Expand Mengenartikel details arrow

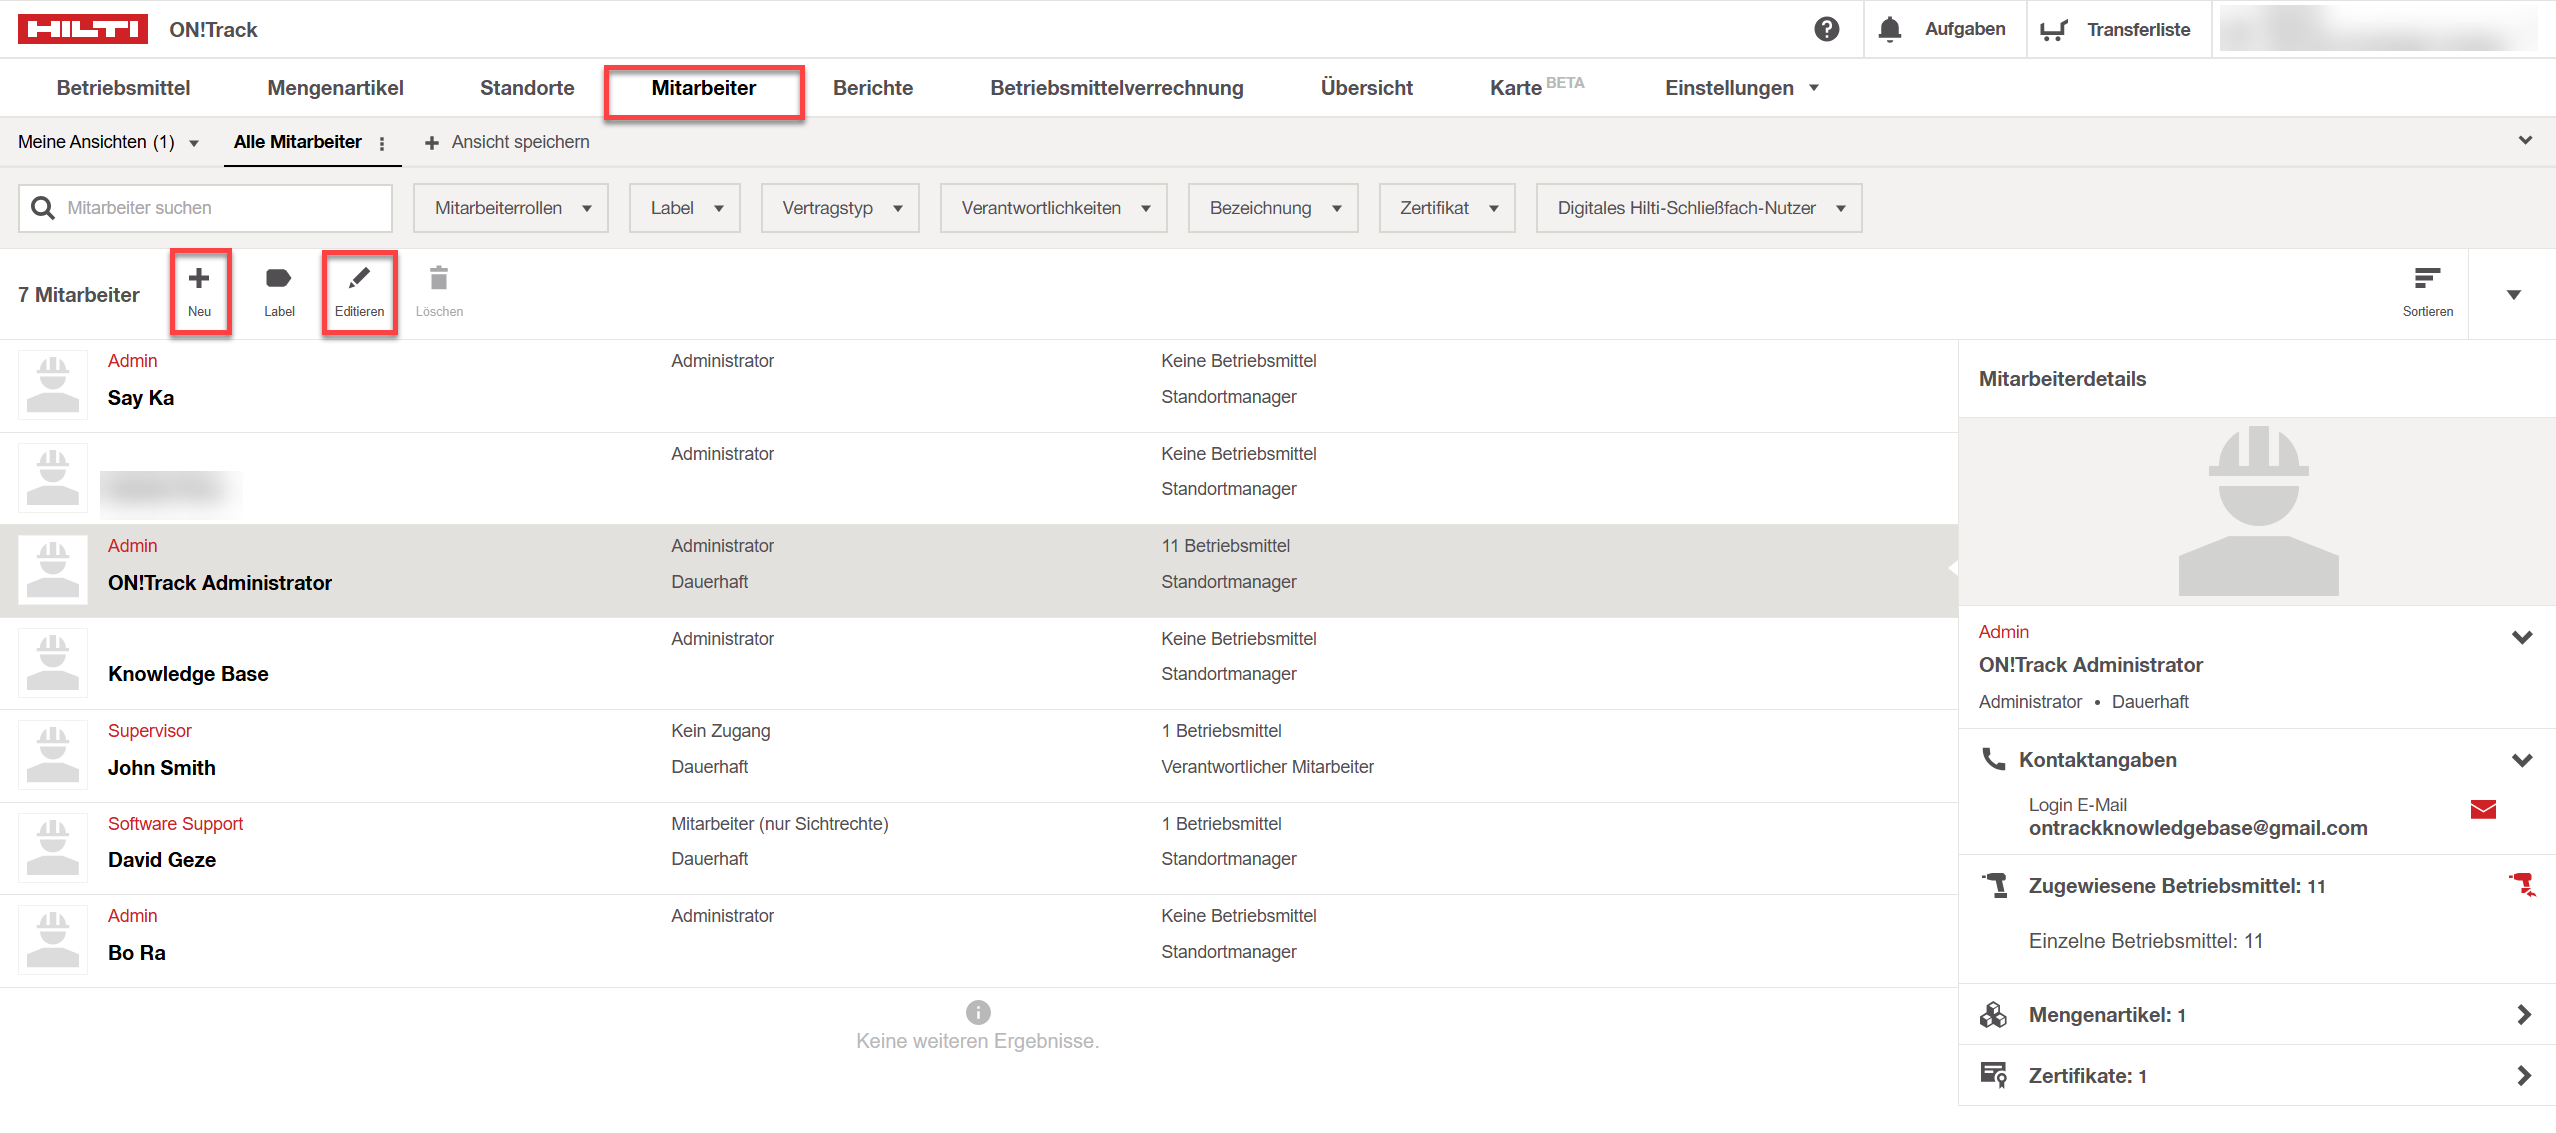(2524, 1014)
